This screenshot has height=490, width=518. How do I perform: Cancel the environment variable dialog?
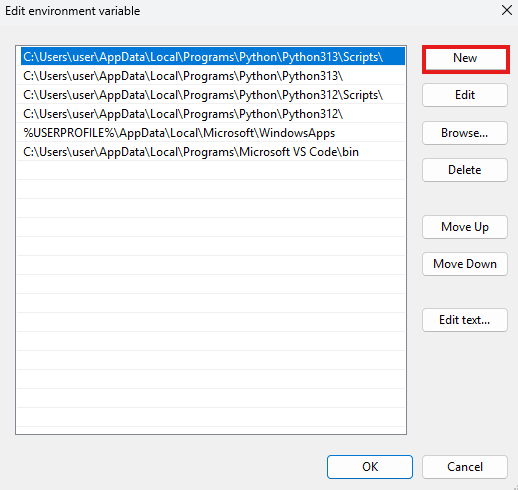(x=465, y=467)
